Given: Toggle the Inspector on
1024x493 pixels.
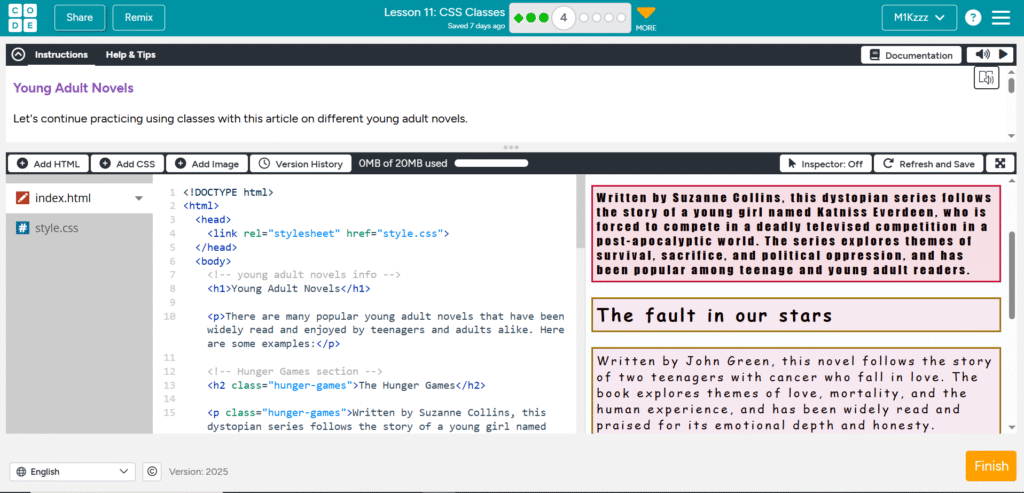Looking at the screenshot, I should 825,163.
